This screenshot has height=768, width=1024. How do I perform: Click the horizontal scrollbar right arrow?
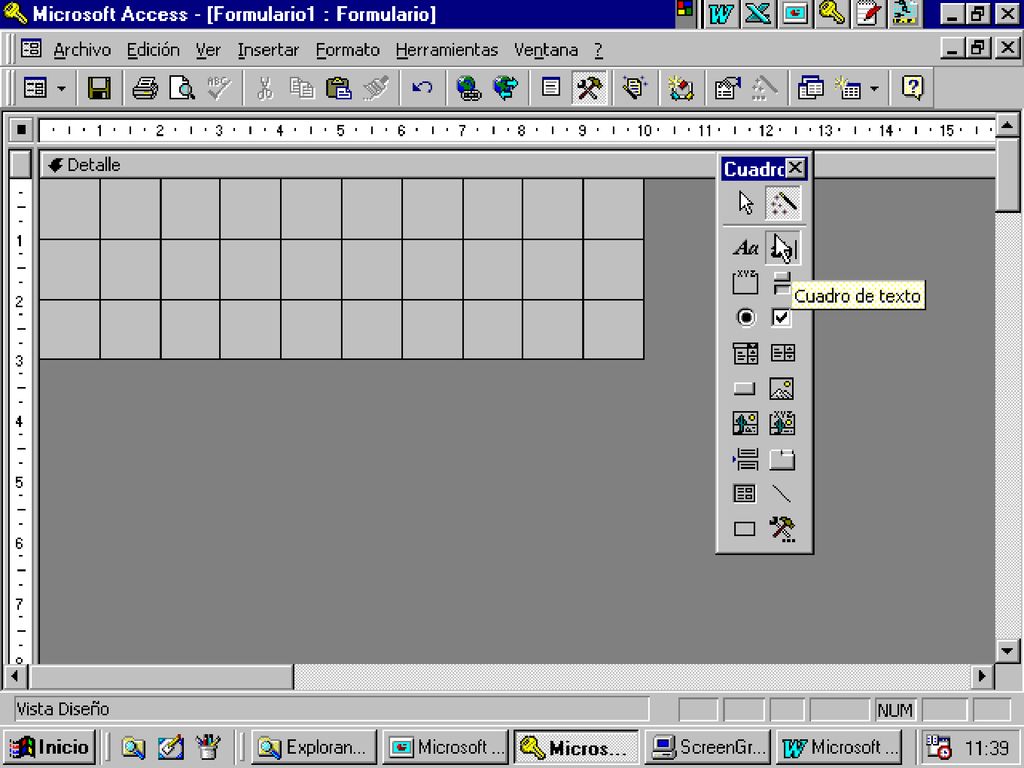tap(982, 677)
